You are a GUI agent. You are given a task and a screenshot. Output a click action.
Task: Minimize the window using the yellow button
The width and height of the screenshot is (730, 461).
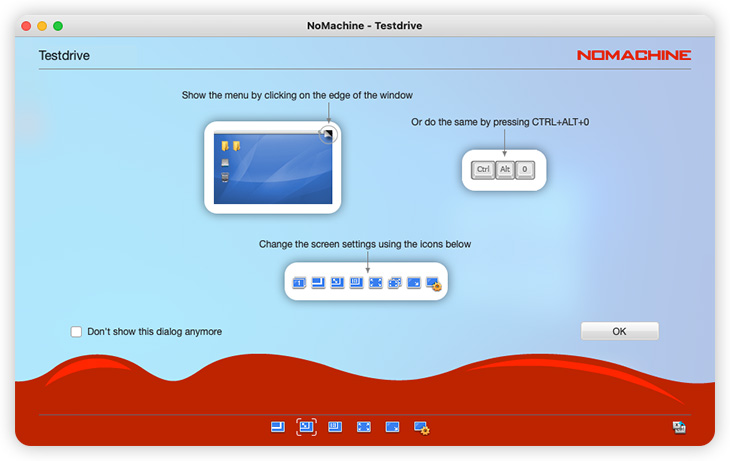tap(42, 25)
